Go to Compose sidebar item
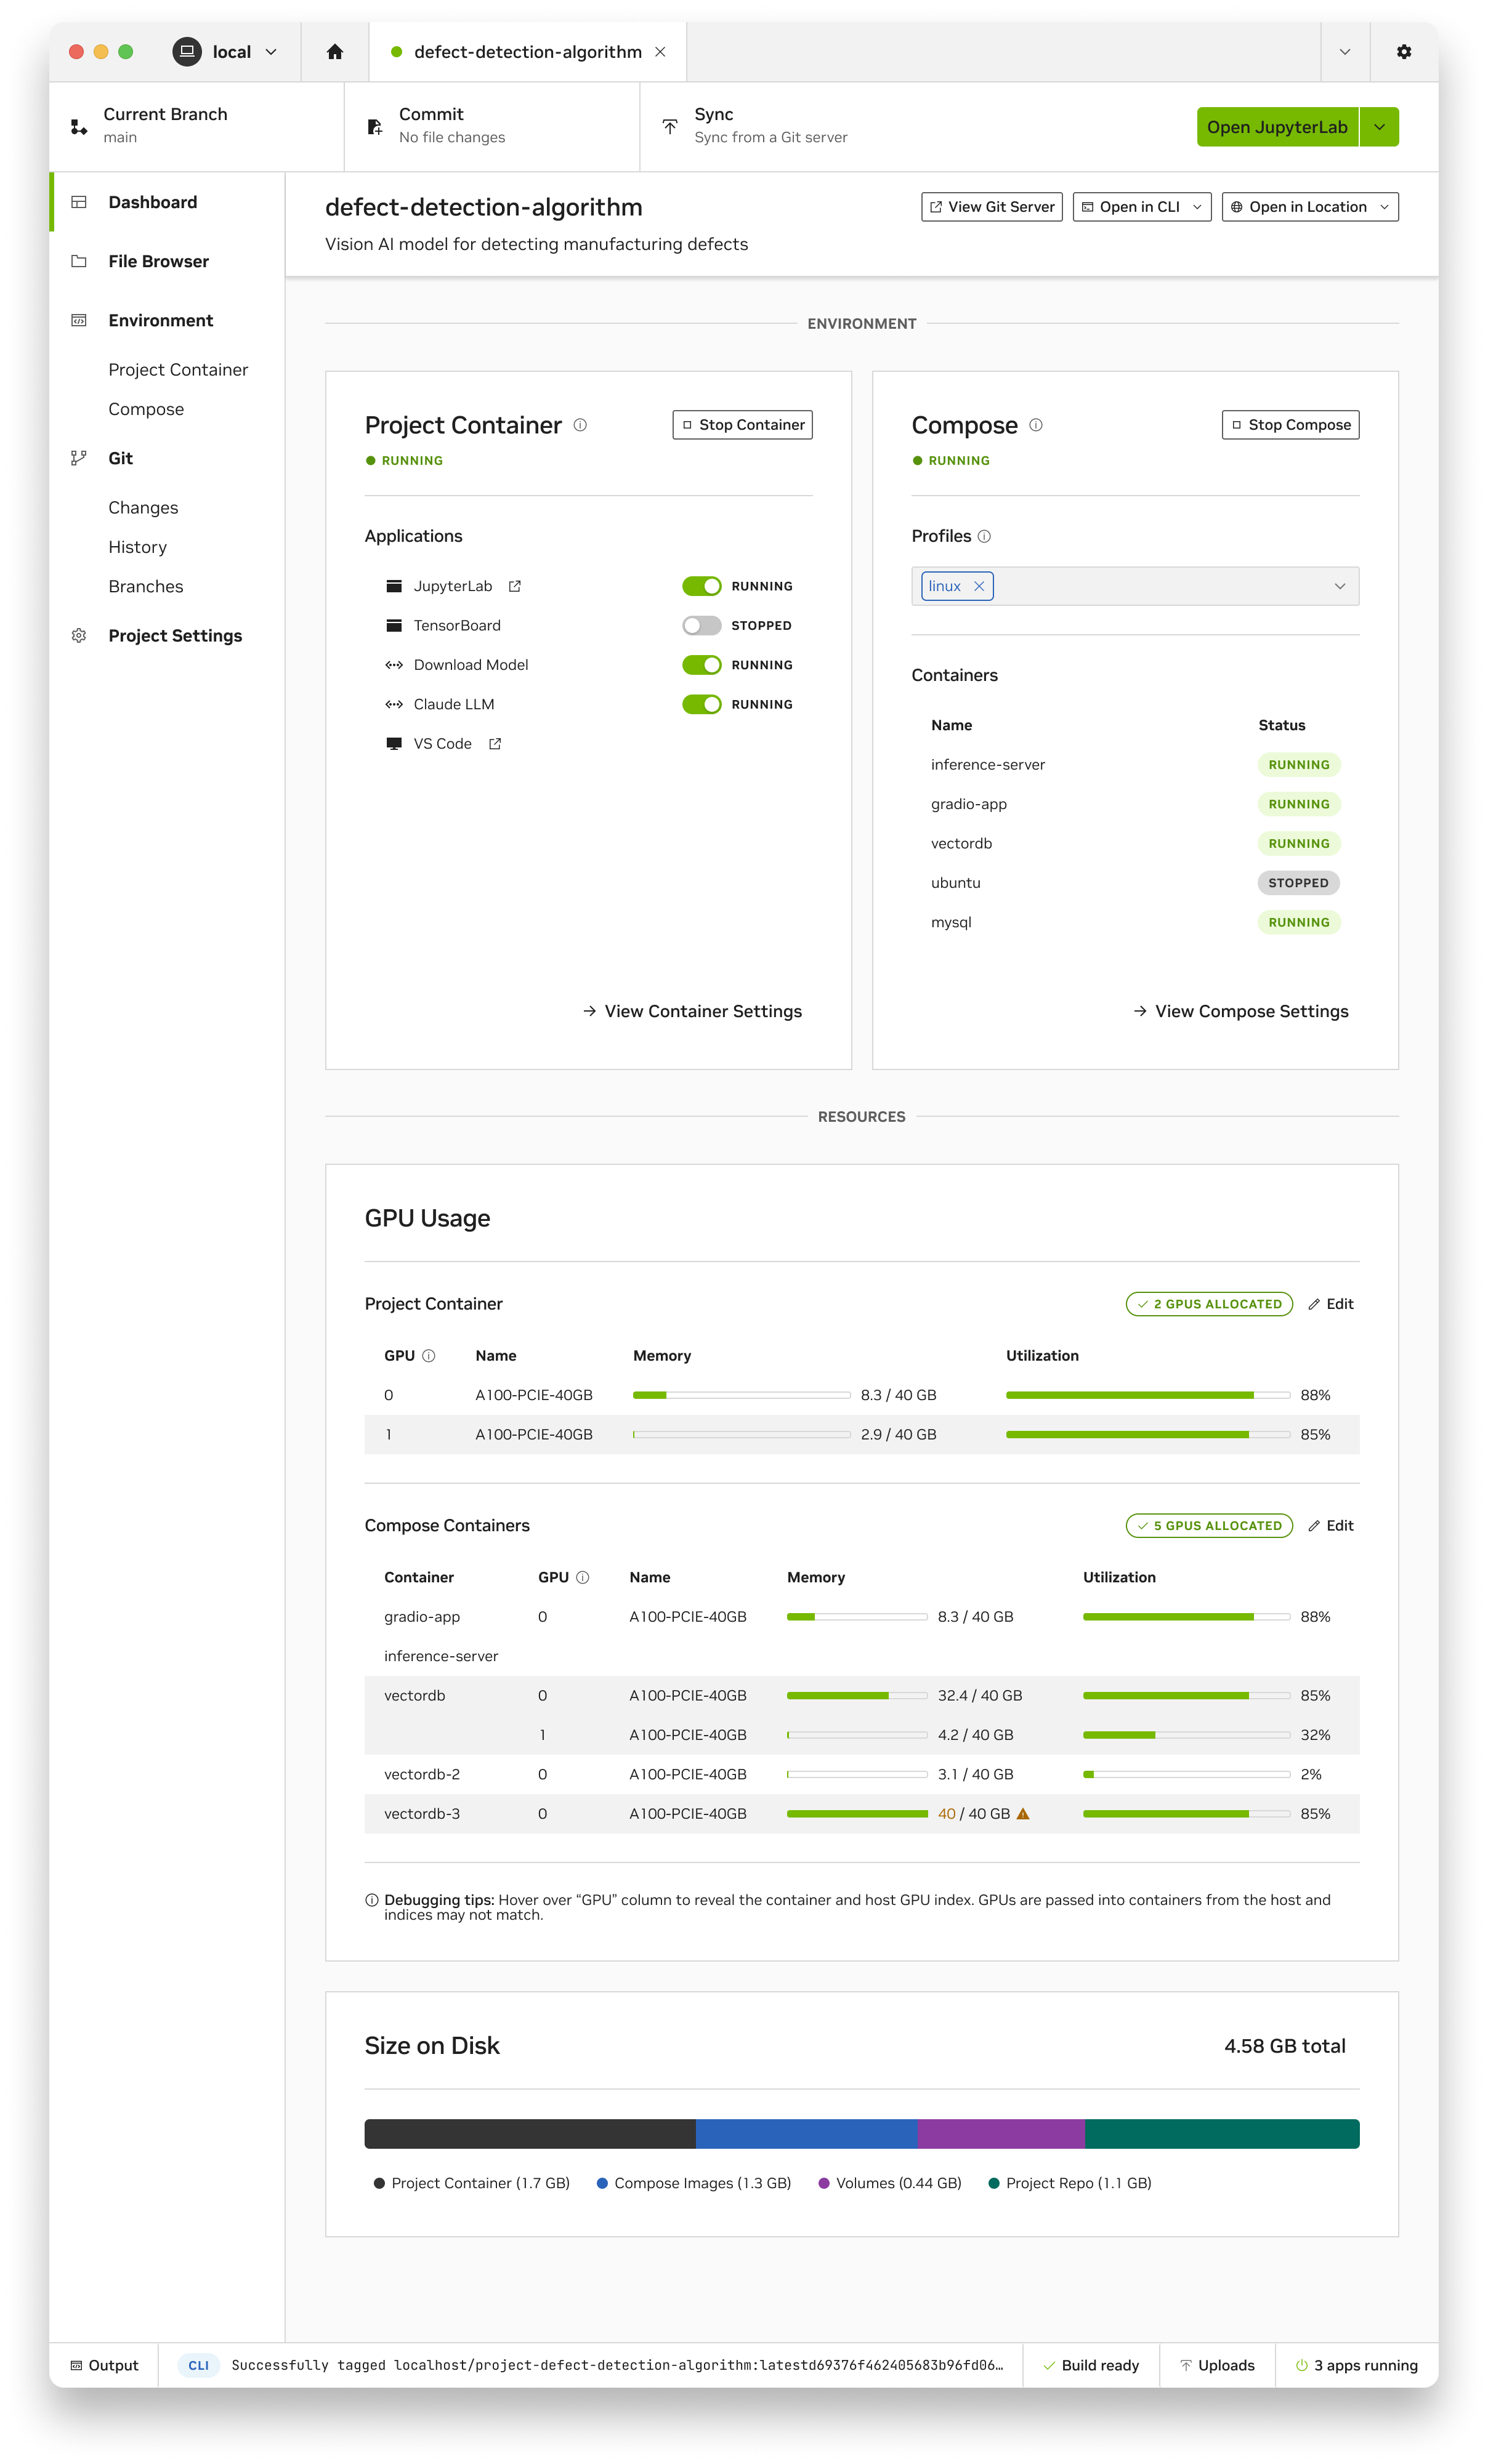Screen dimensions: 1488x2464 point(146,409)
